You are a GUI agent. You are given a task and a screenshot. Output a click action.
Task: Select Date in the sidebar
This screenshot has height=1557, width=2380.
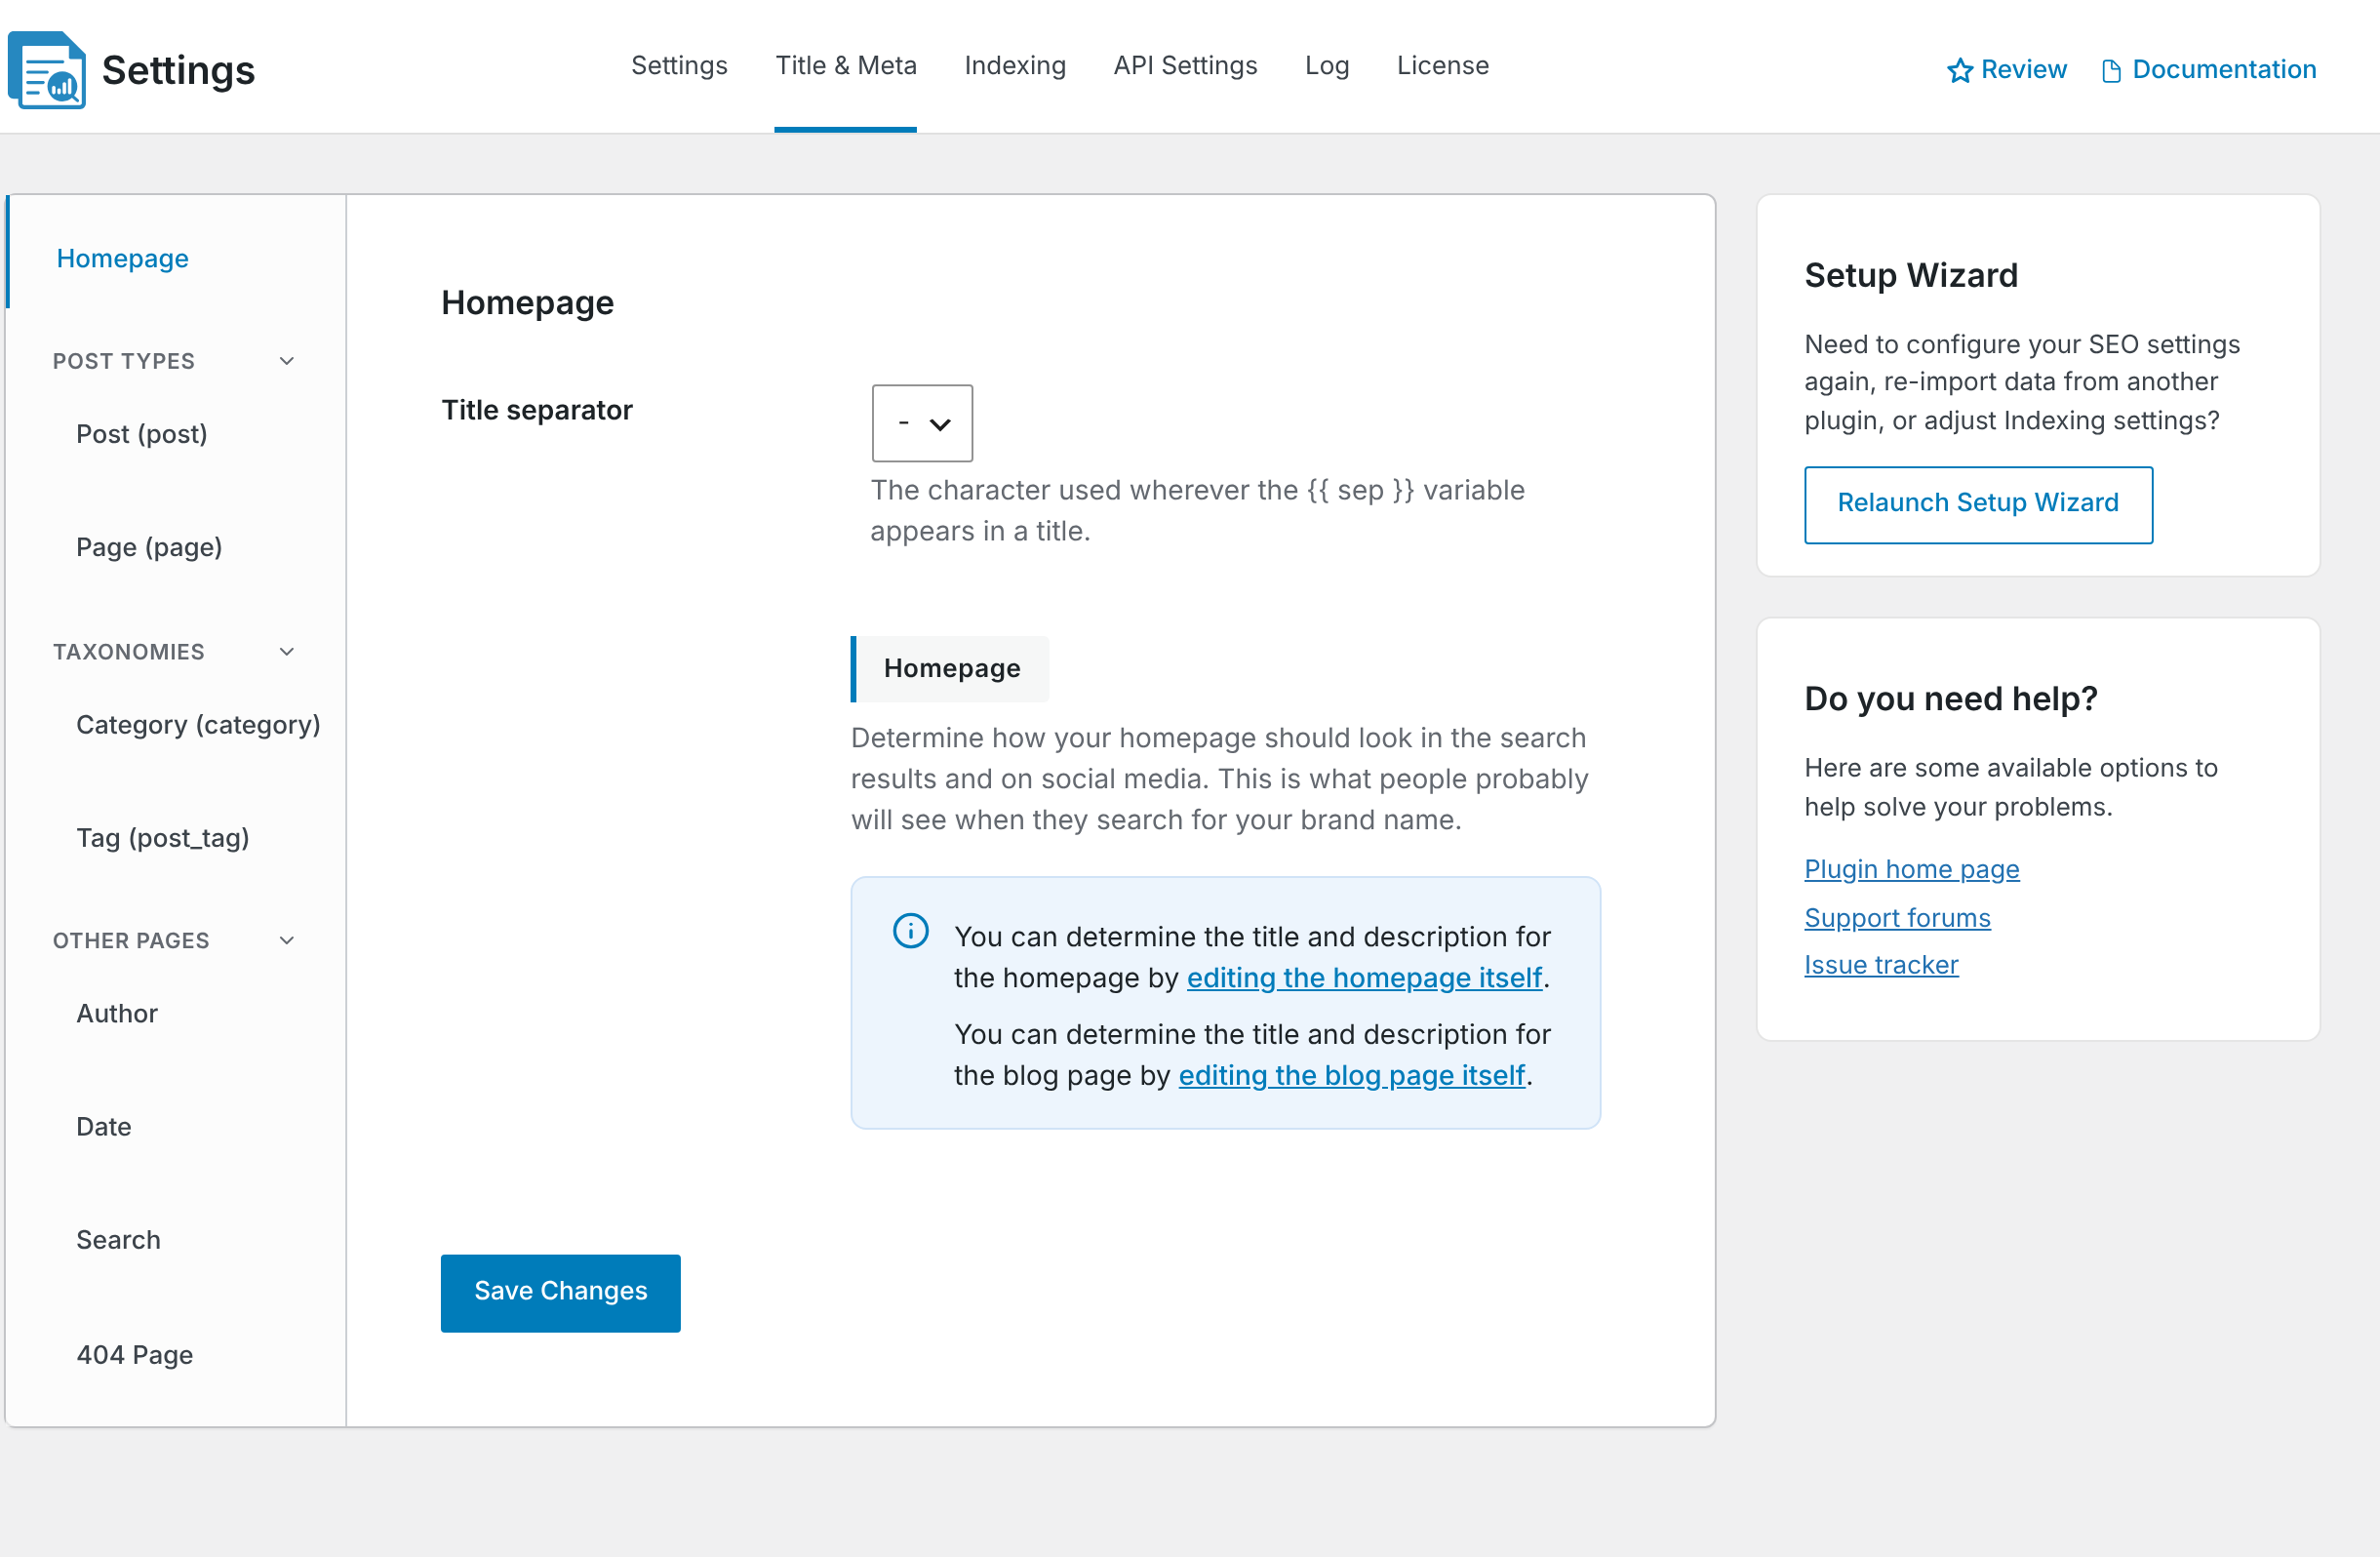point(104,1127)
